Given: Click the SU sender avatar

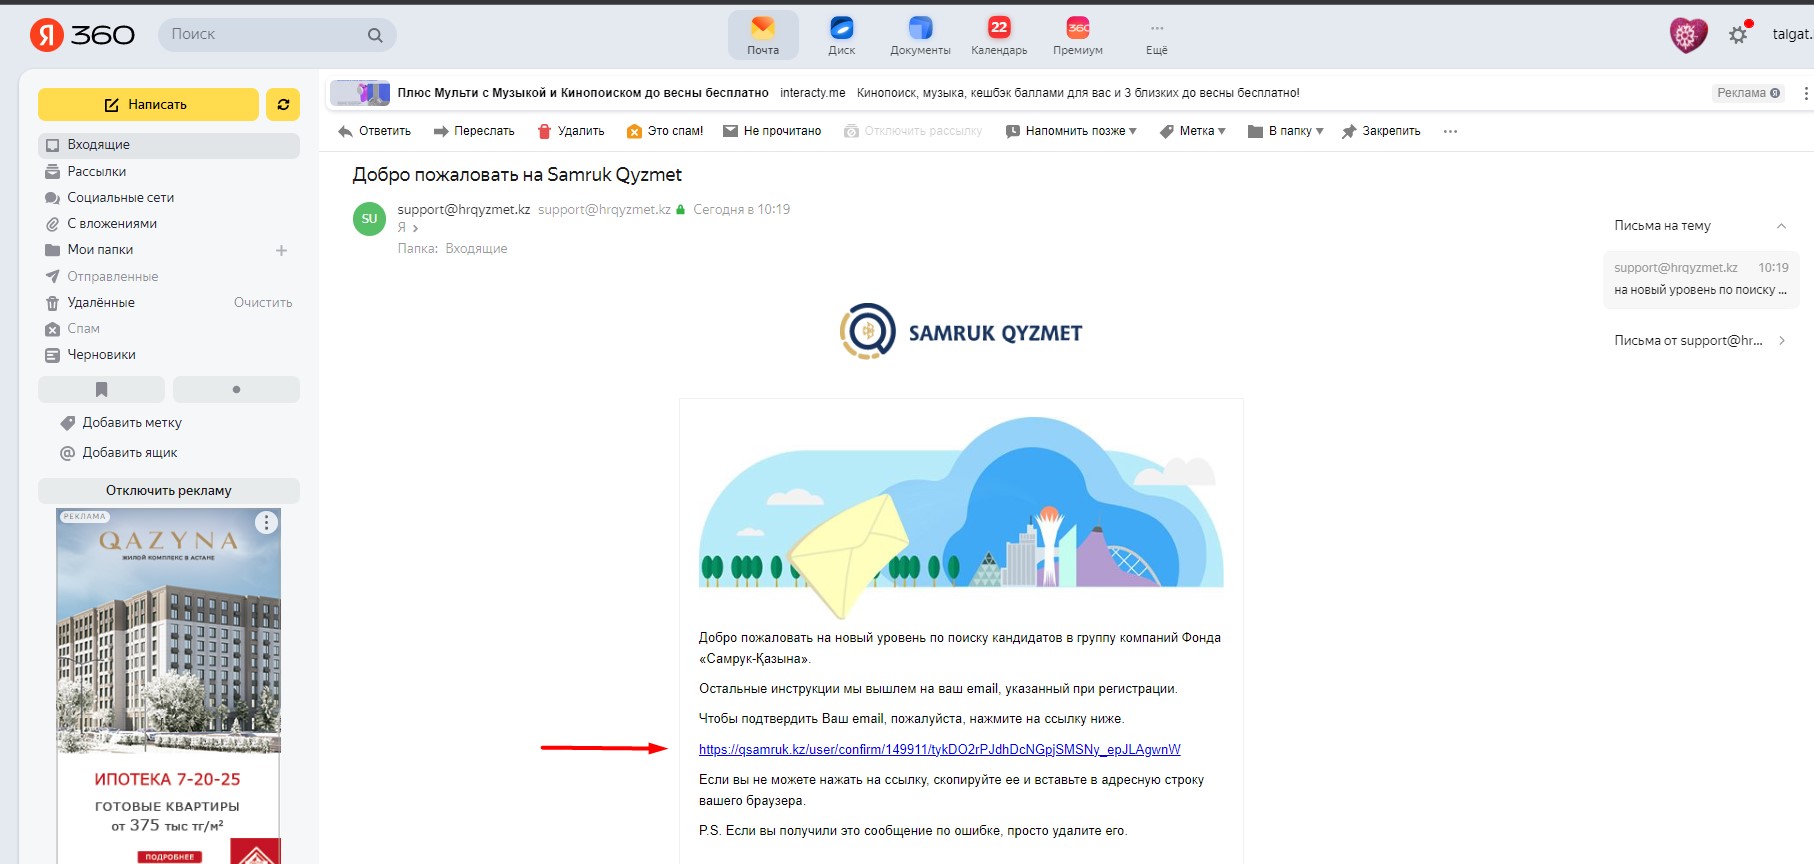Looking at the screenshot, I should click(x=370, y=219).
